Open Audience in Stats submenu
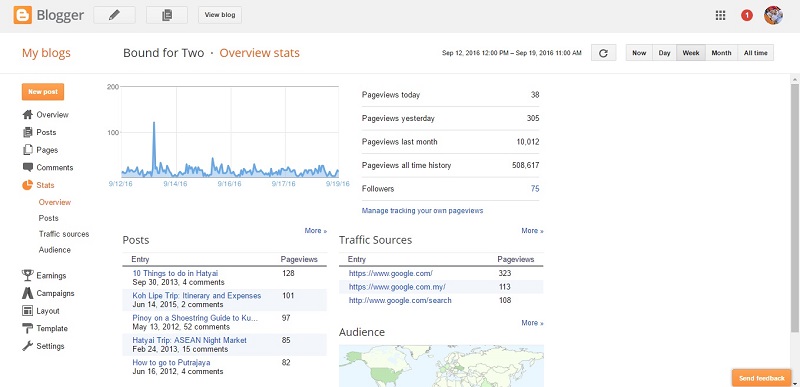This screenshot has height=387, width=800. point(55,250)
